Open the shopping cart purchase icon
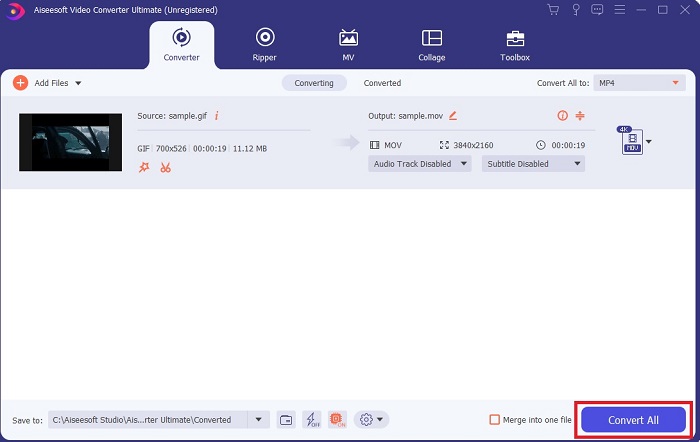 click(x=553, y=10)
